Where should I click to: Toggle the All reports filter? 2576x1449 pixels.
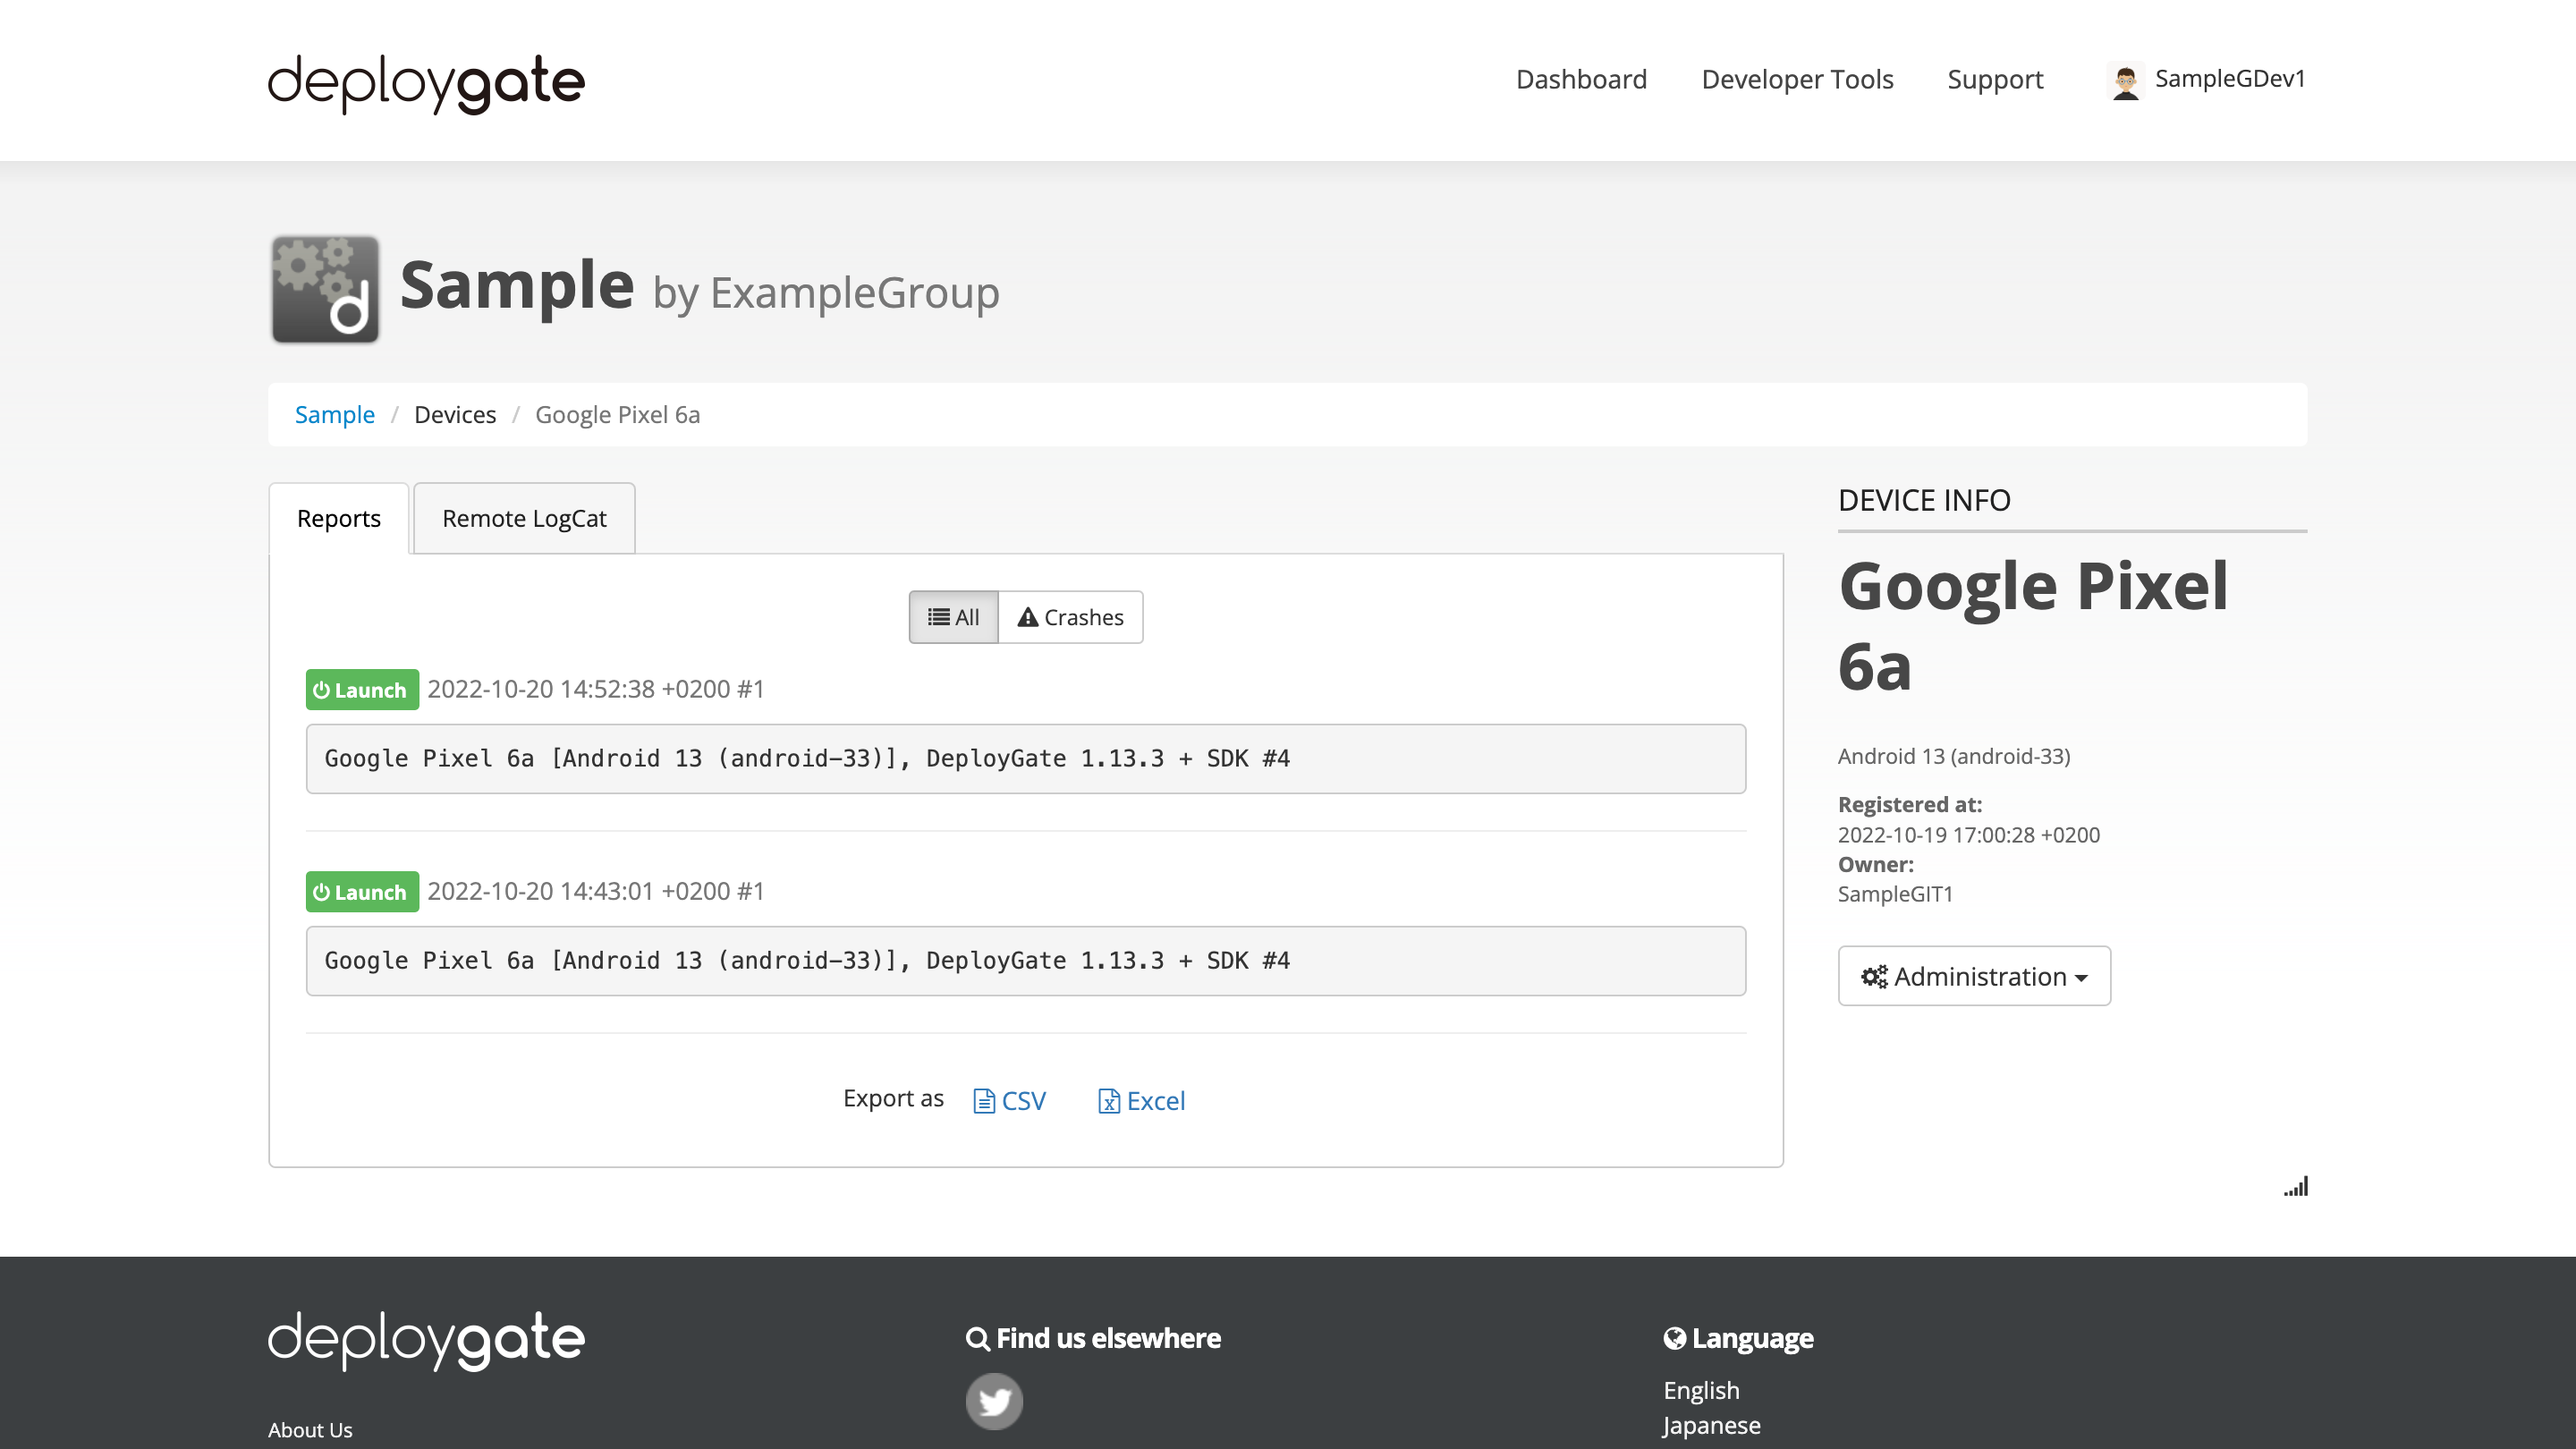tap(953, 617)
